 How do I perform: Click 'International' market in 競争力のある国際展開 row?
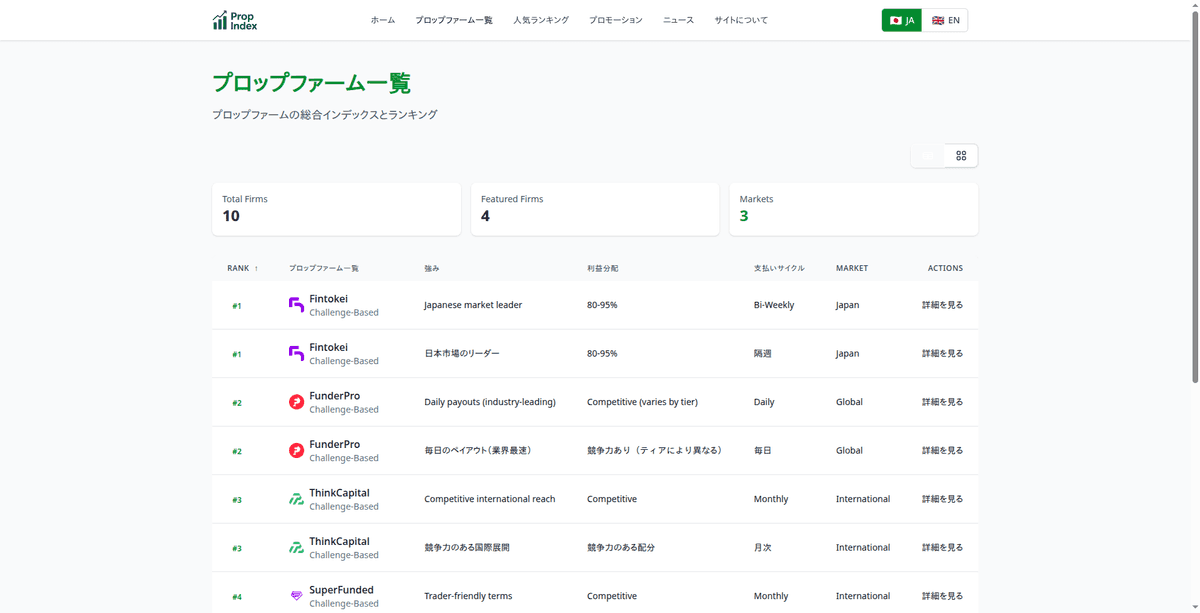863,548
